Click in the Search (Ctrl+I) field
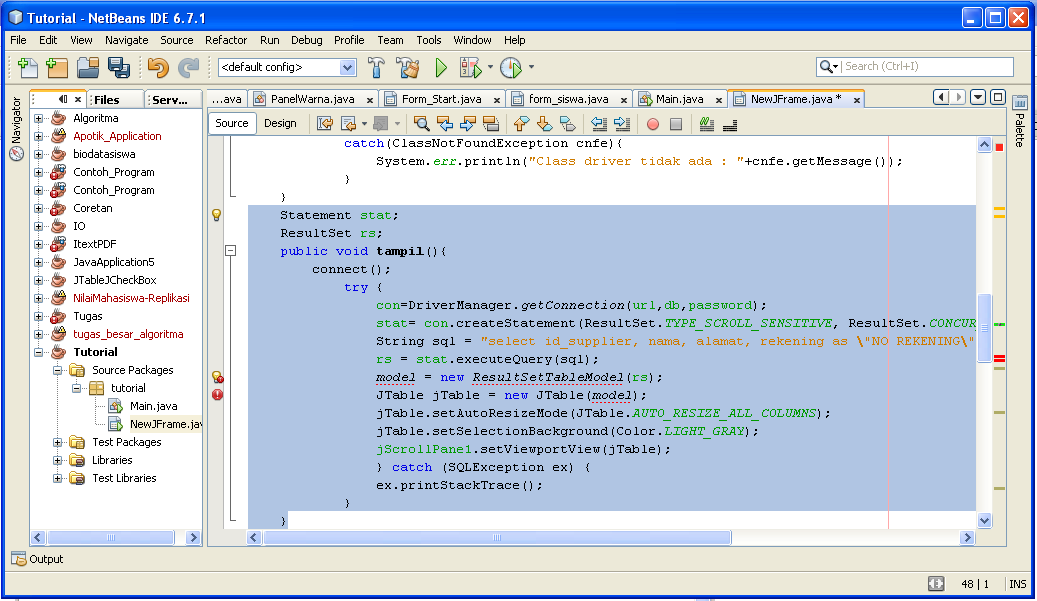 927,66
